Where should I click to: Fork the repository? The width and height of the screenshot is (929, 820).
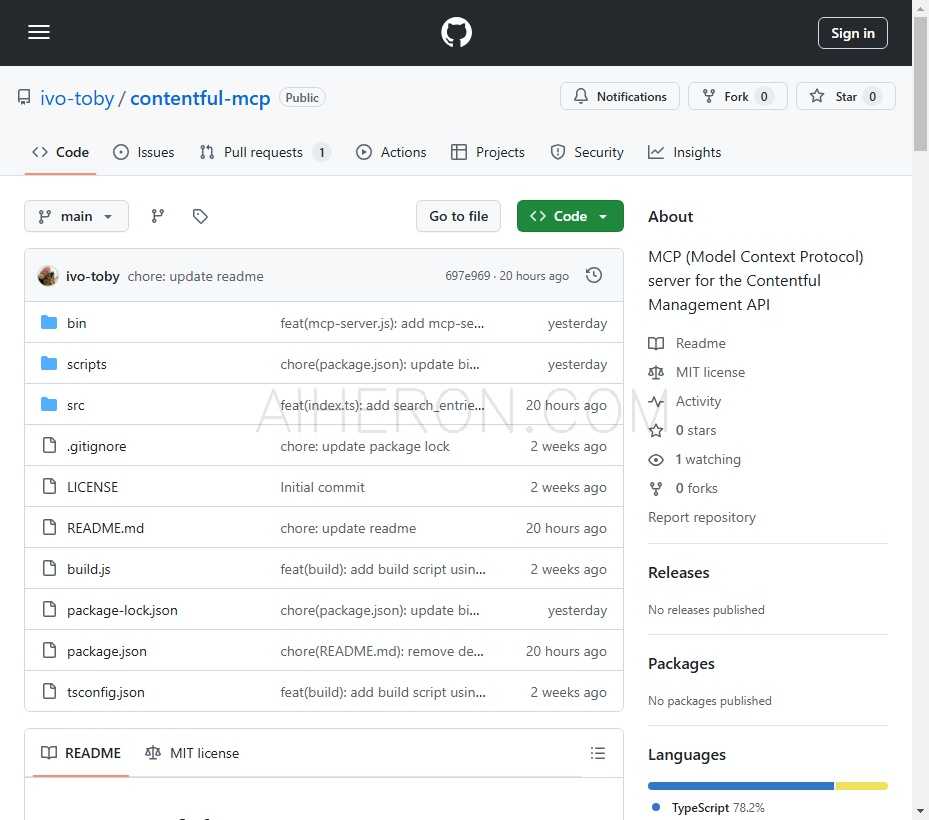(737, 96)
